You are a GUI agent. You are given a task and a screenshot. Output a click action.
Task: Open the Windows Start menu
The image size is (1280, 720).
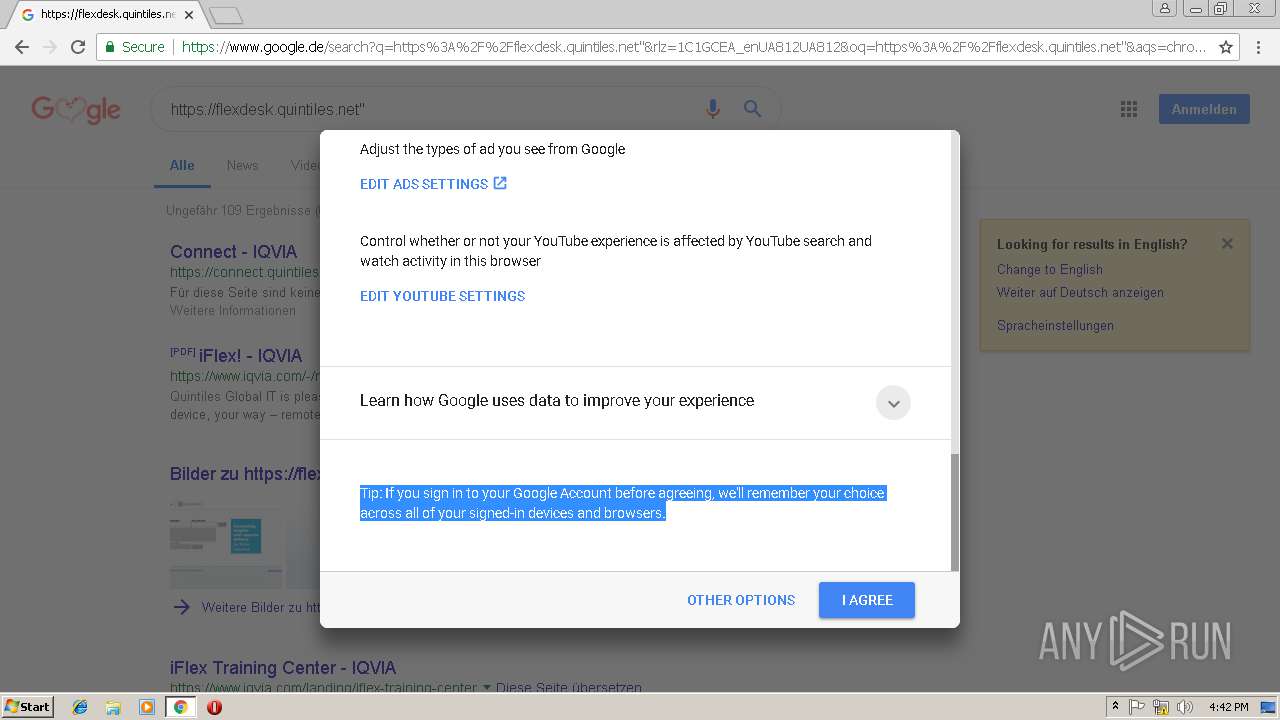click(x=27, y=707)
